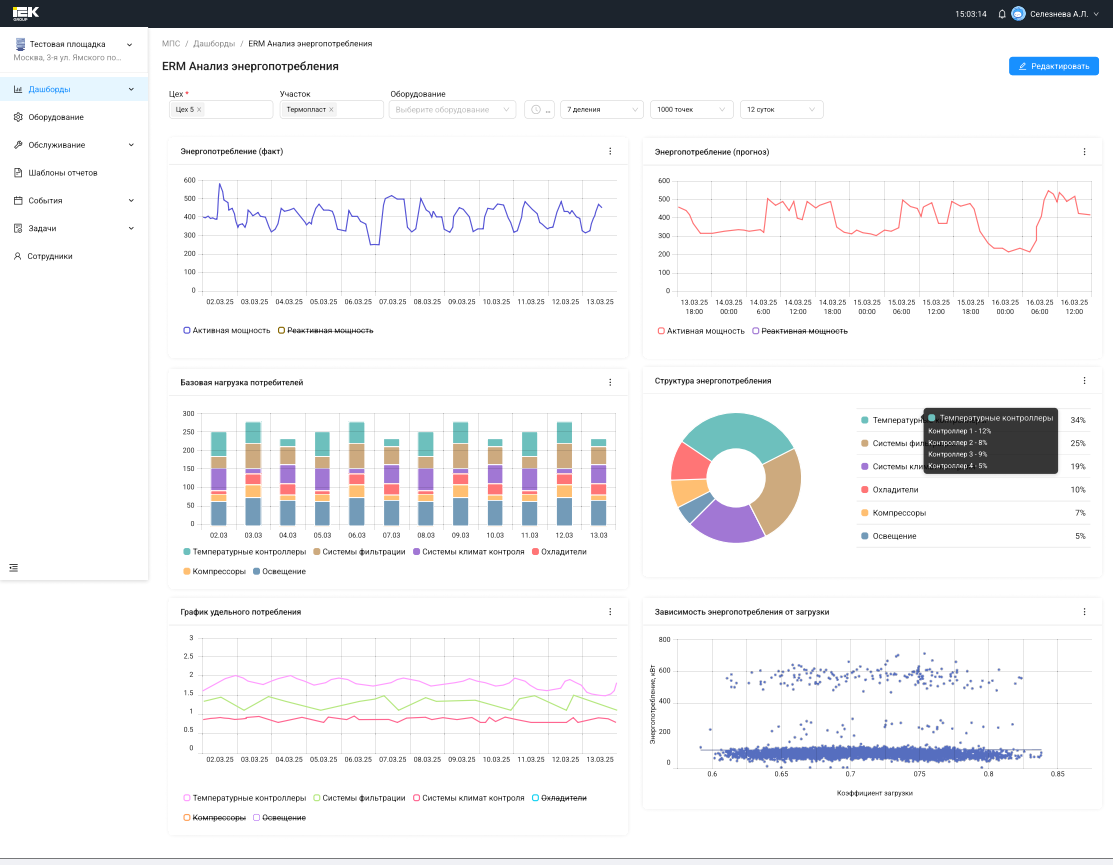Image resolution: width=1113 pixels, height=865 pixels.
Task: Click Компрессоры row in pie legend
Action: coord(973,513)
